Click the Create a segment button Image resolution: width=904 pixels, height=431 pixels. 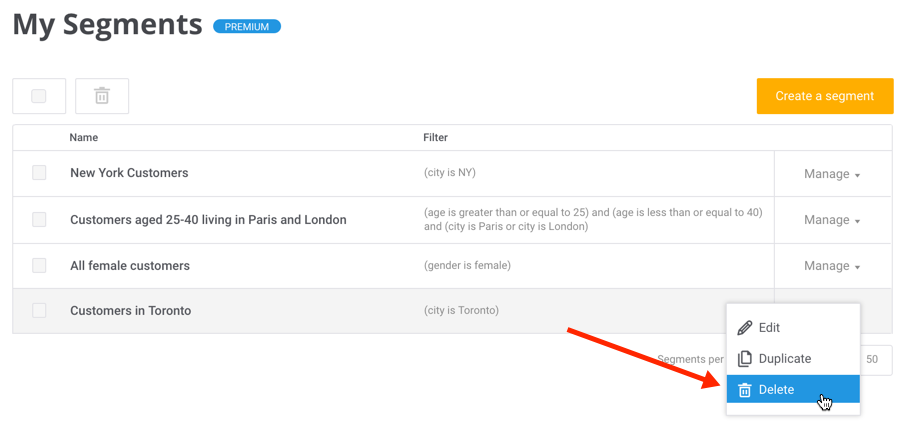[x=824, y=96]
